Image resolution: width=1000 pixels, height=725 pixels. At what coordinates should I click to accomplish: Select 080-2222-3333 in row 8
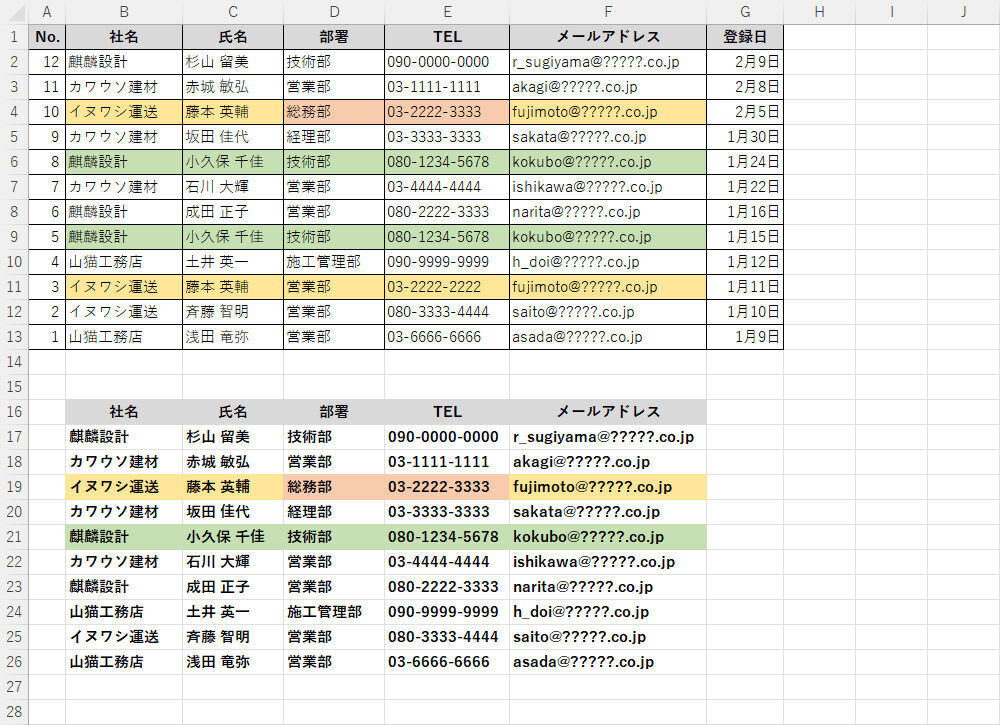point(447,212)
